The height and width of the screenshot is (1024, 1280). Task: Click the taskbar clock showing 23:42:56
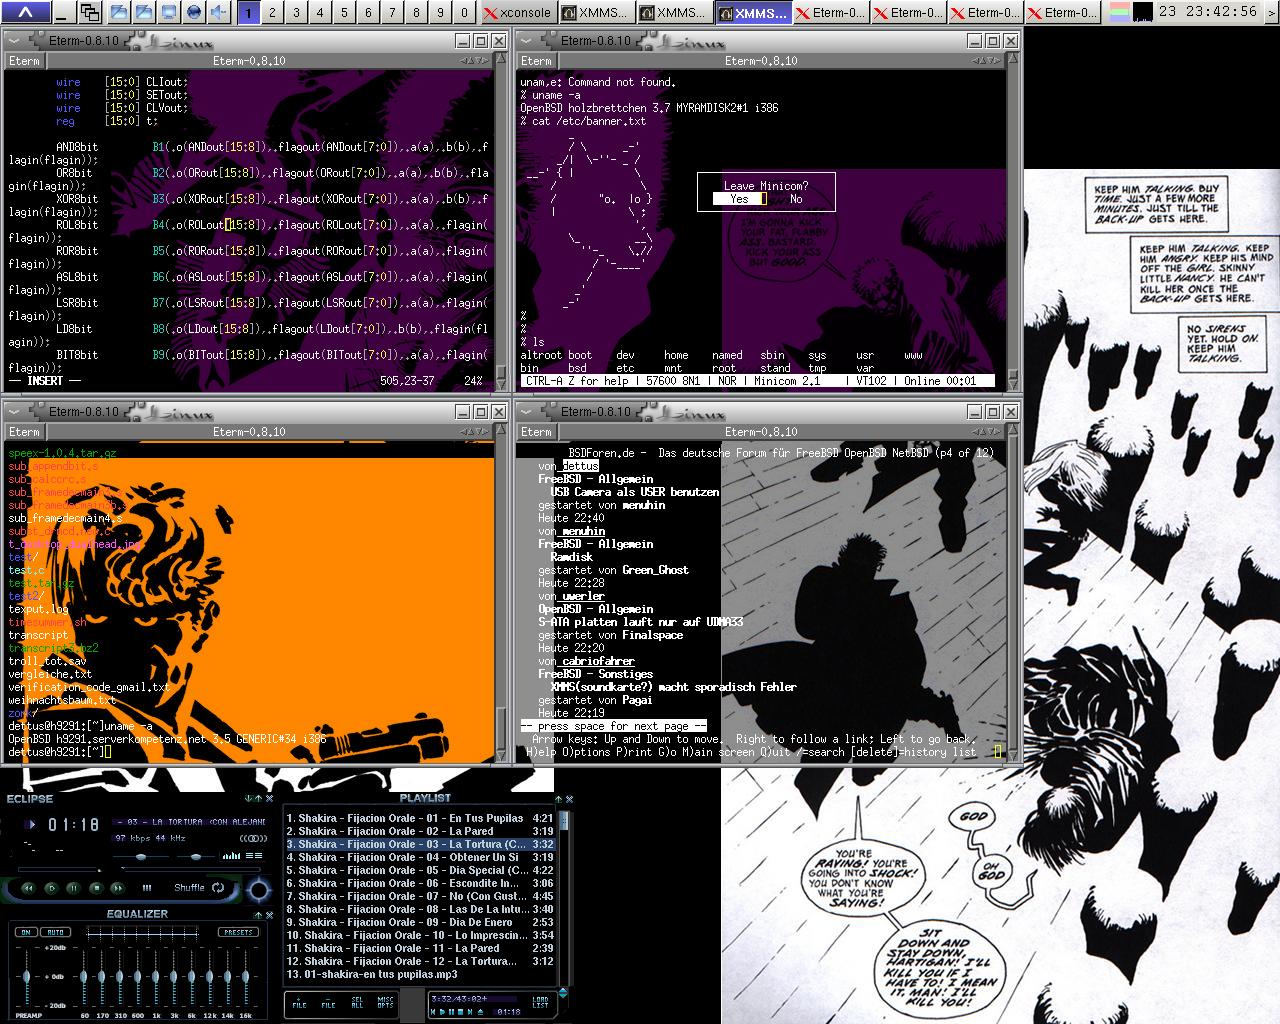pos(1208,13)
